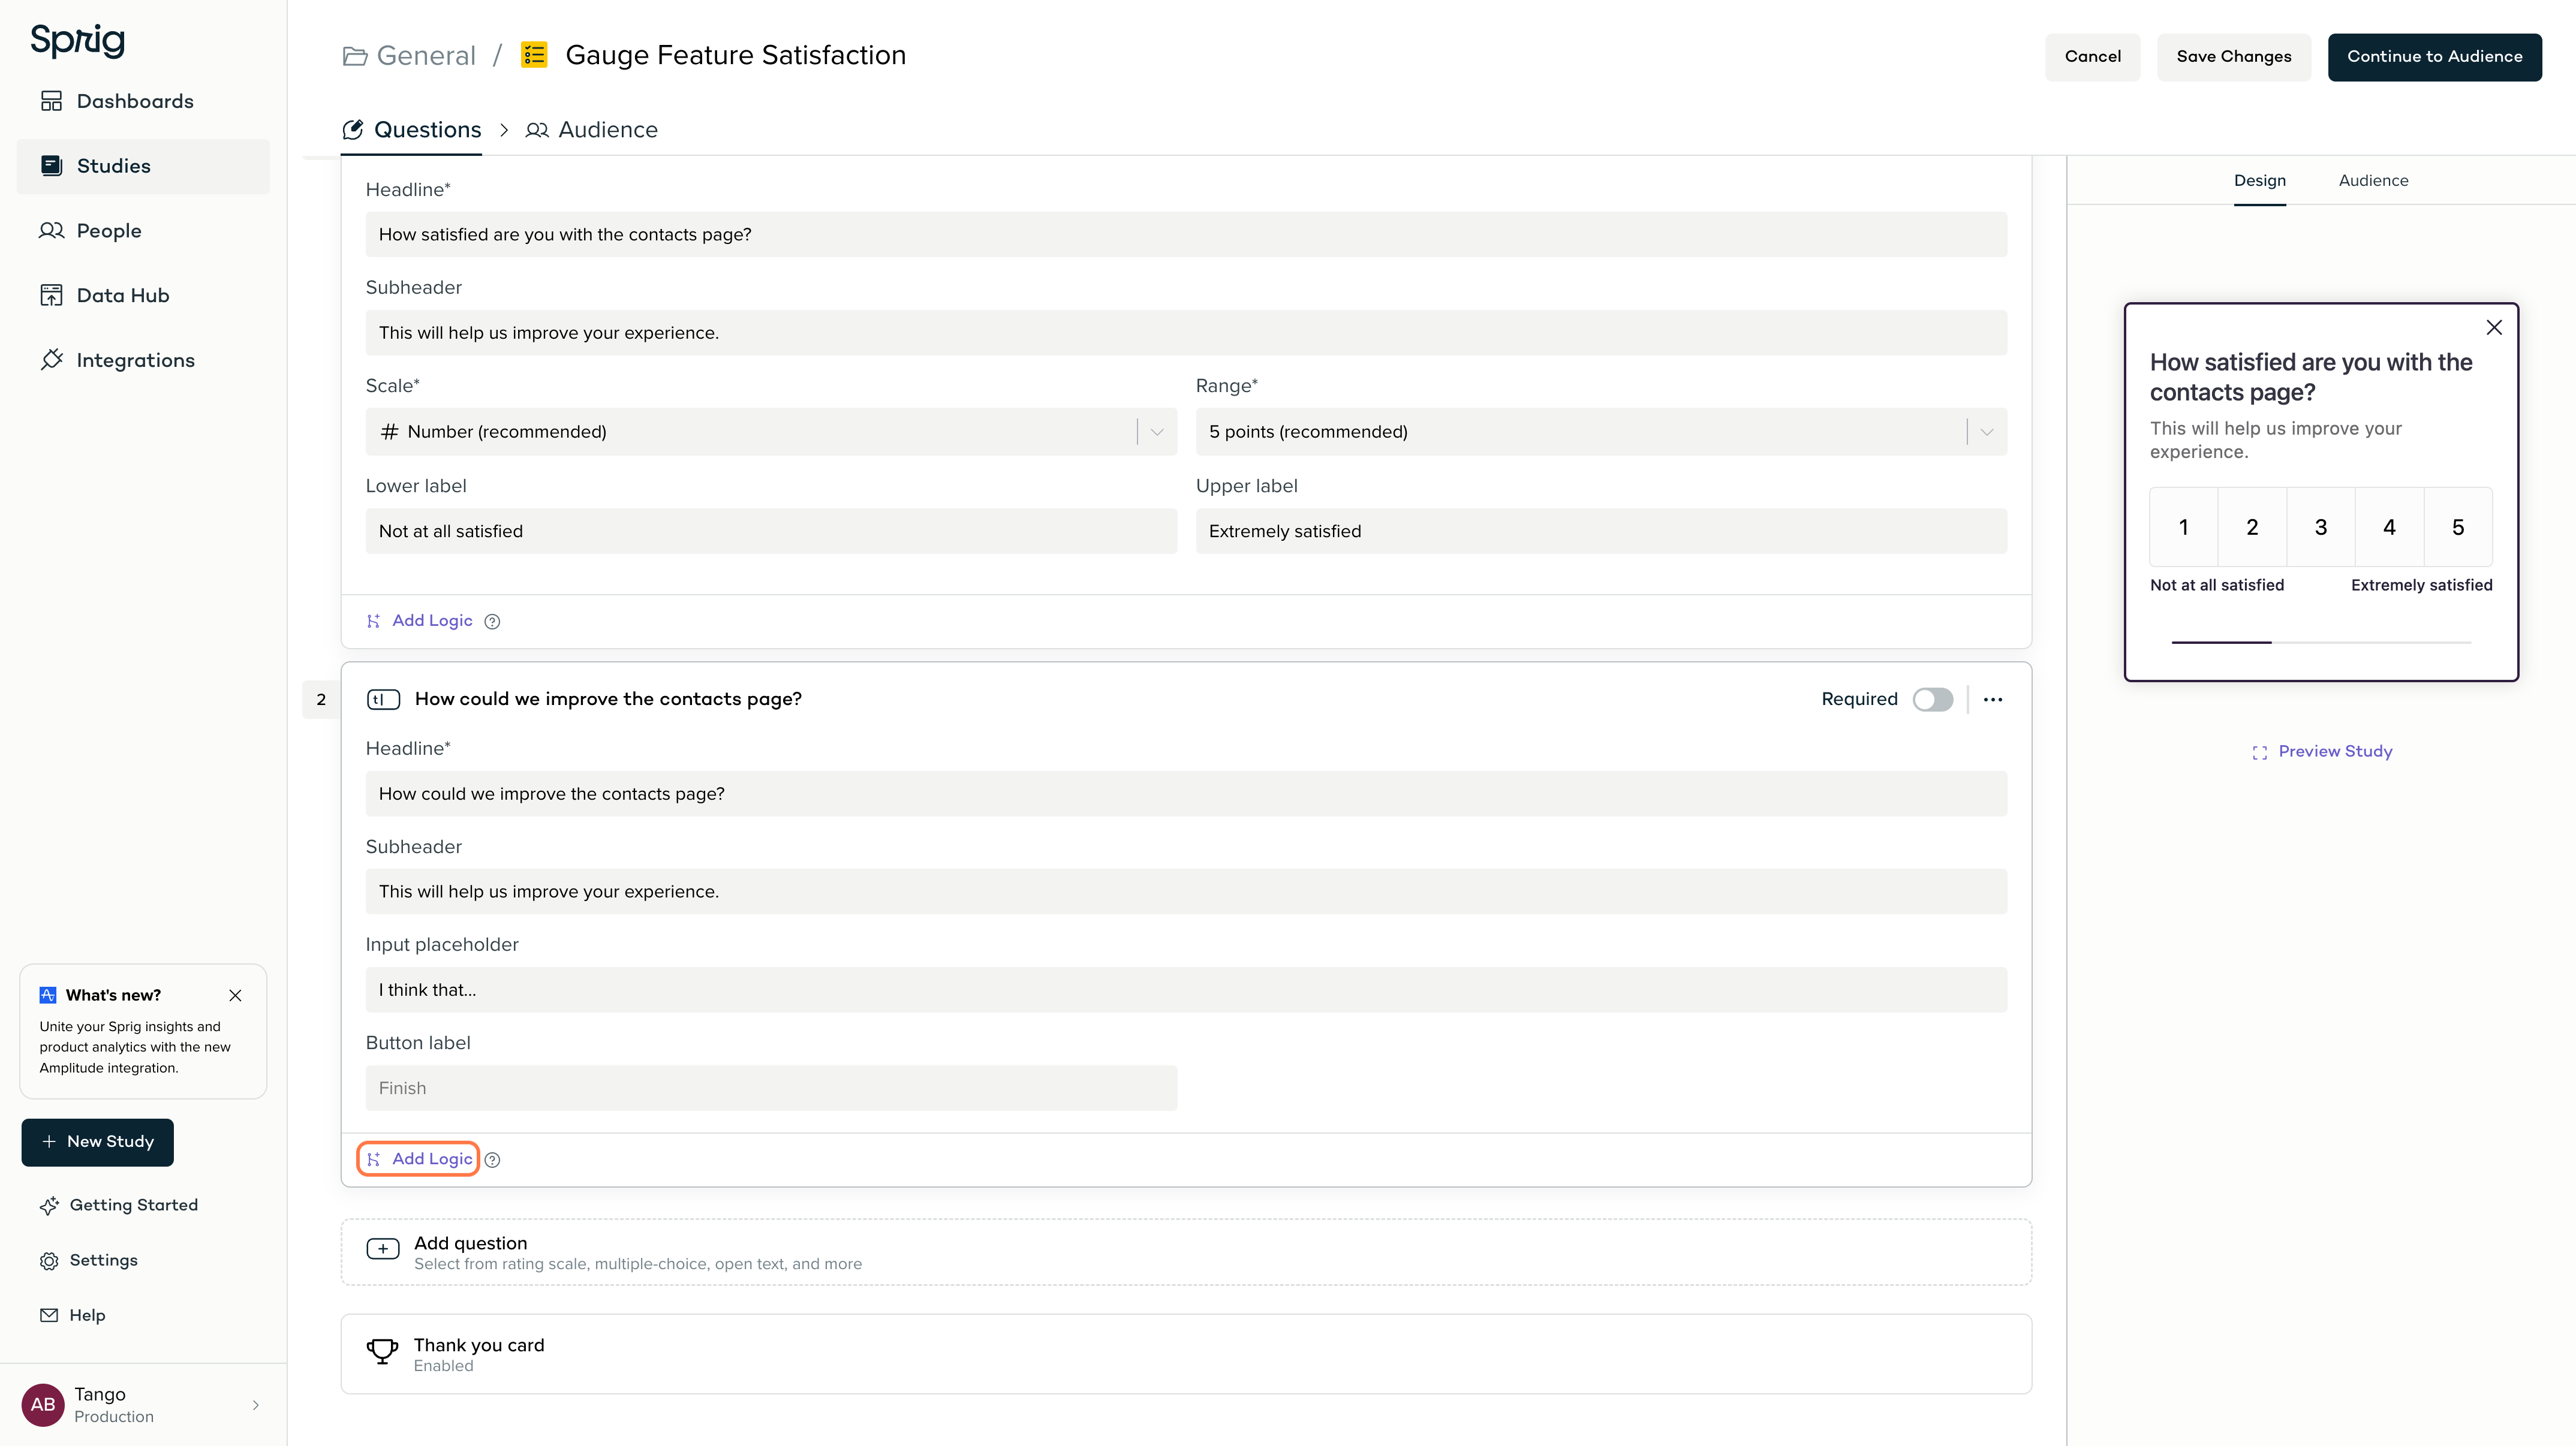Screen dimensions: 2576x1446
Task: Click the General folder icon
Action: coord(355,56)
